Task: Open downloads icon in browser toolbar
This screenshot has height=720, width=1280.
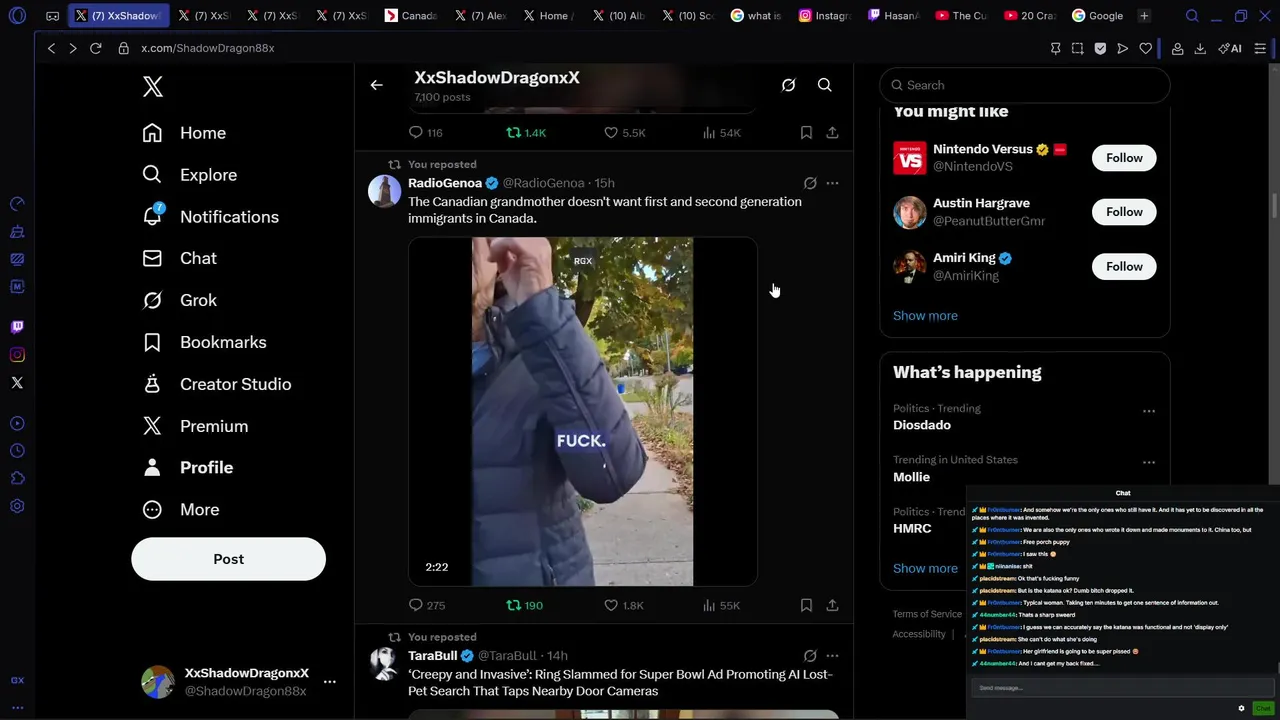Action: 1200,48
